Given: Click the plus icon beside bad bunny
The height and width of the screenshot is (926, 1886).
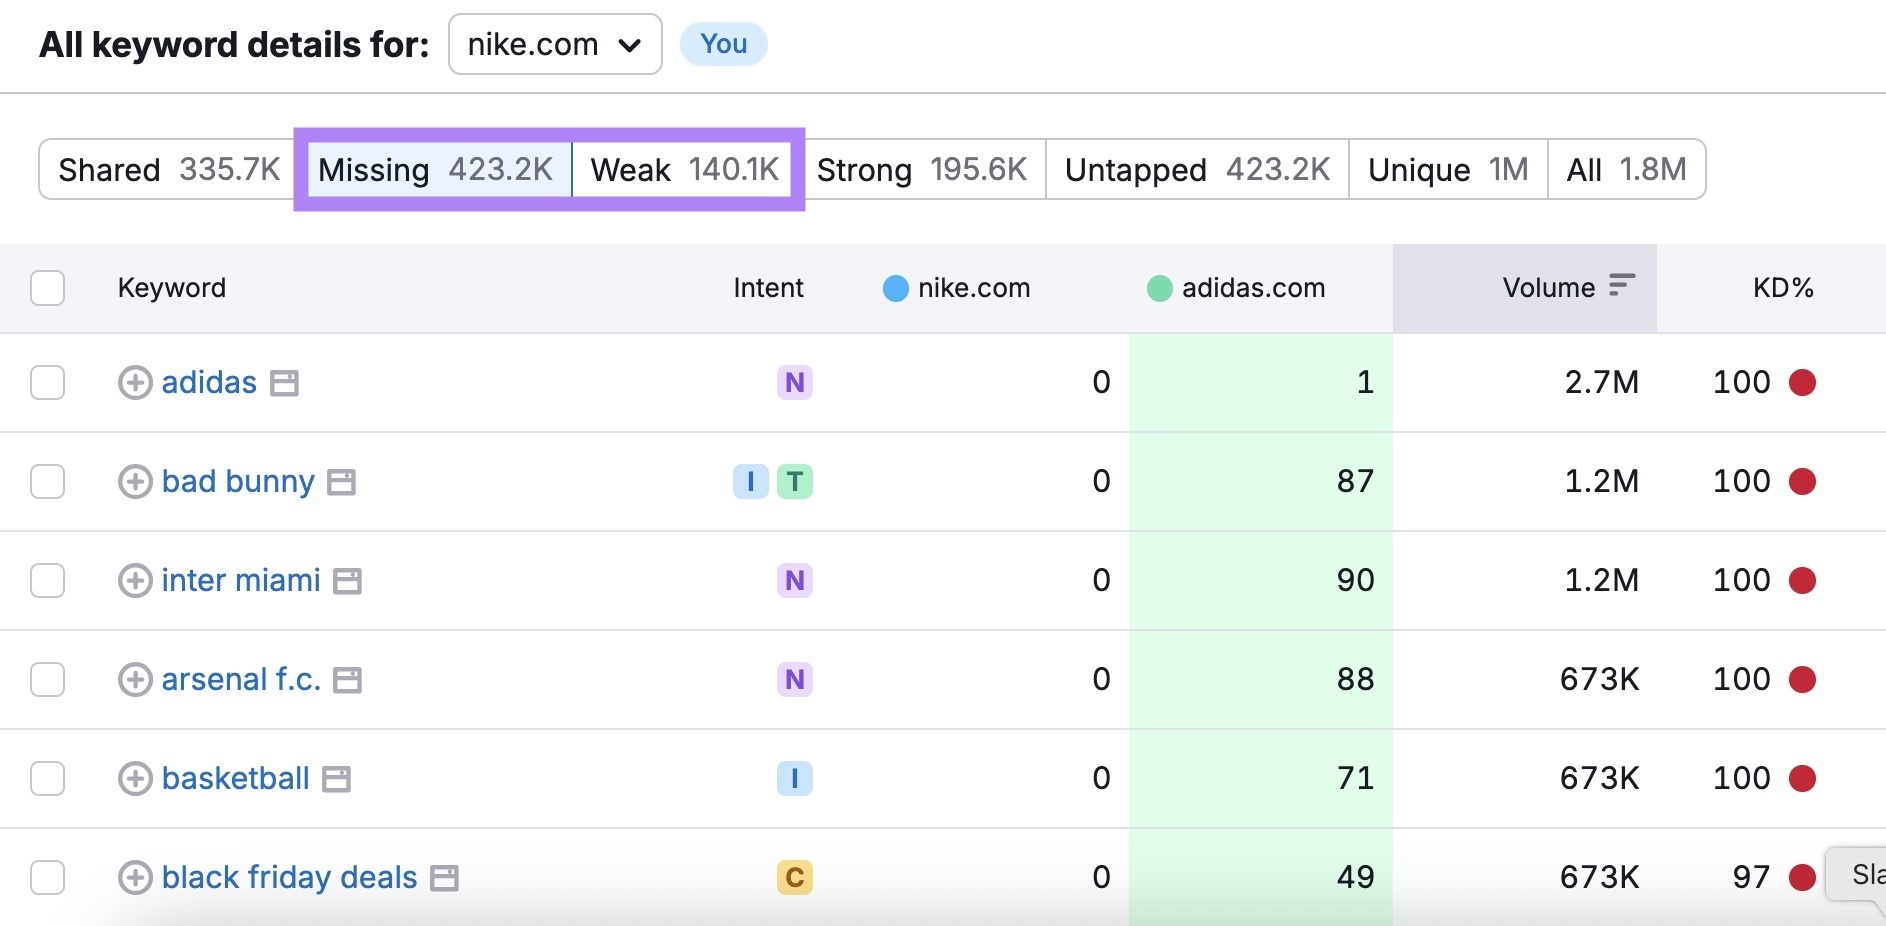Looking at the screenshot, I should pos(135,481).
